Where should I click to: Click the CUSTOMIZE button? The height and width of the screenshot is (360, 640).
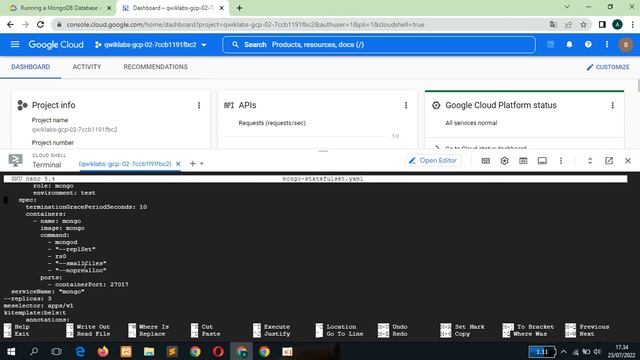[x=608, y=67]
